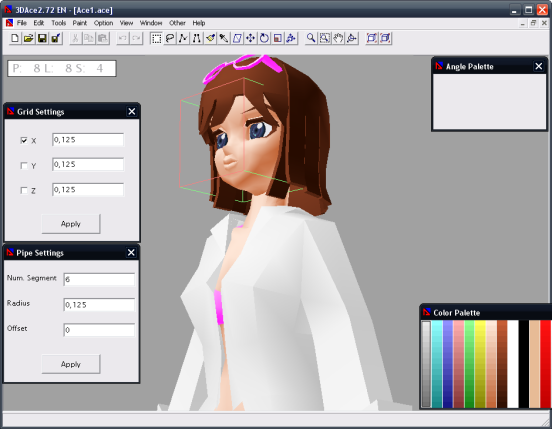The image size is (552, 429).
Task: Open a file using the folder icon
Action: [x=29, y=38]
